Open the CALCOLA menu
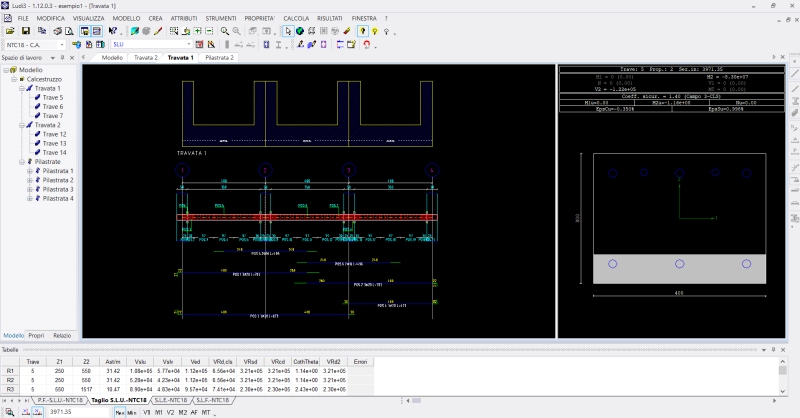The width and height of the screenshot is (800, 418). (295, 19)
